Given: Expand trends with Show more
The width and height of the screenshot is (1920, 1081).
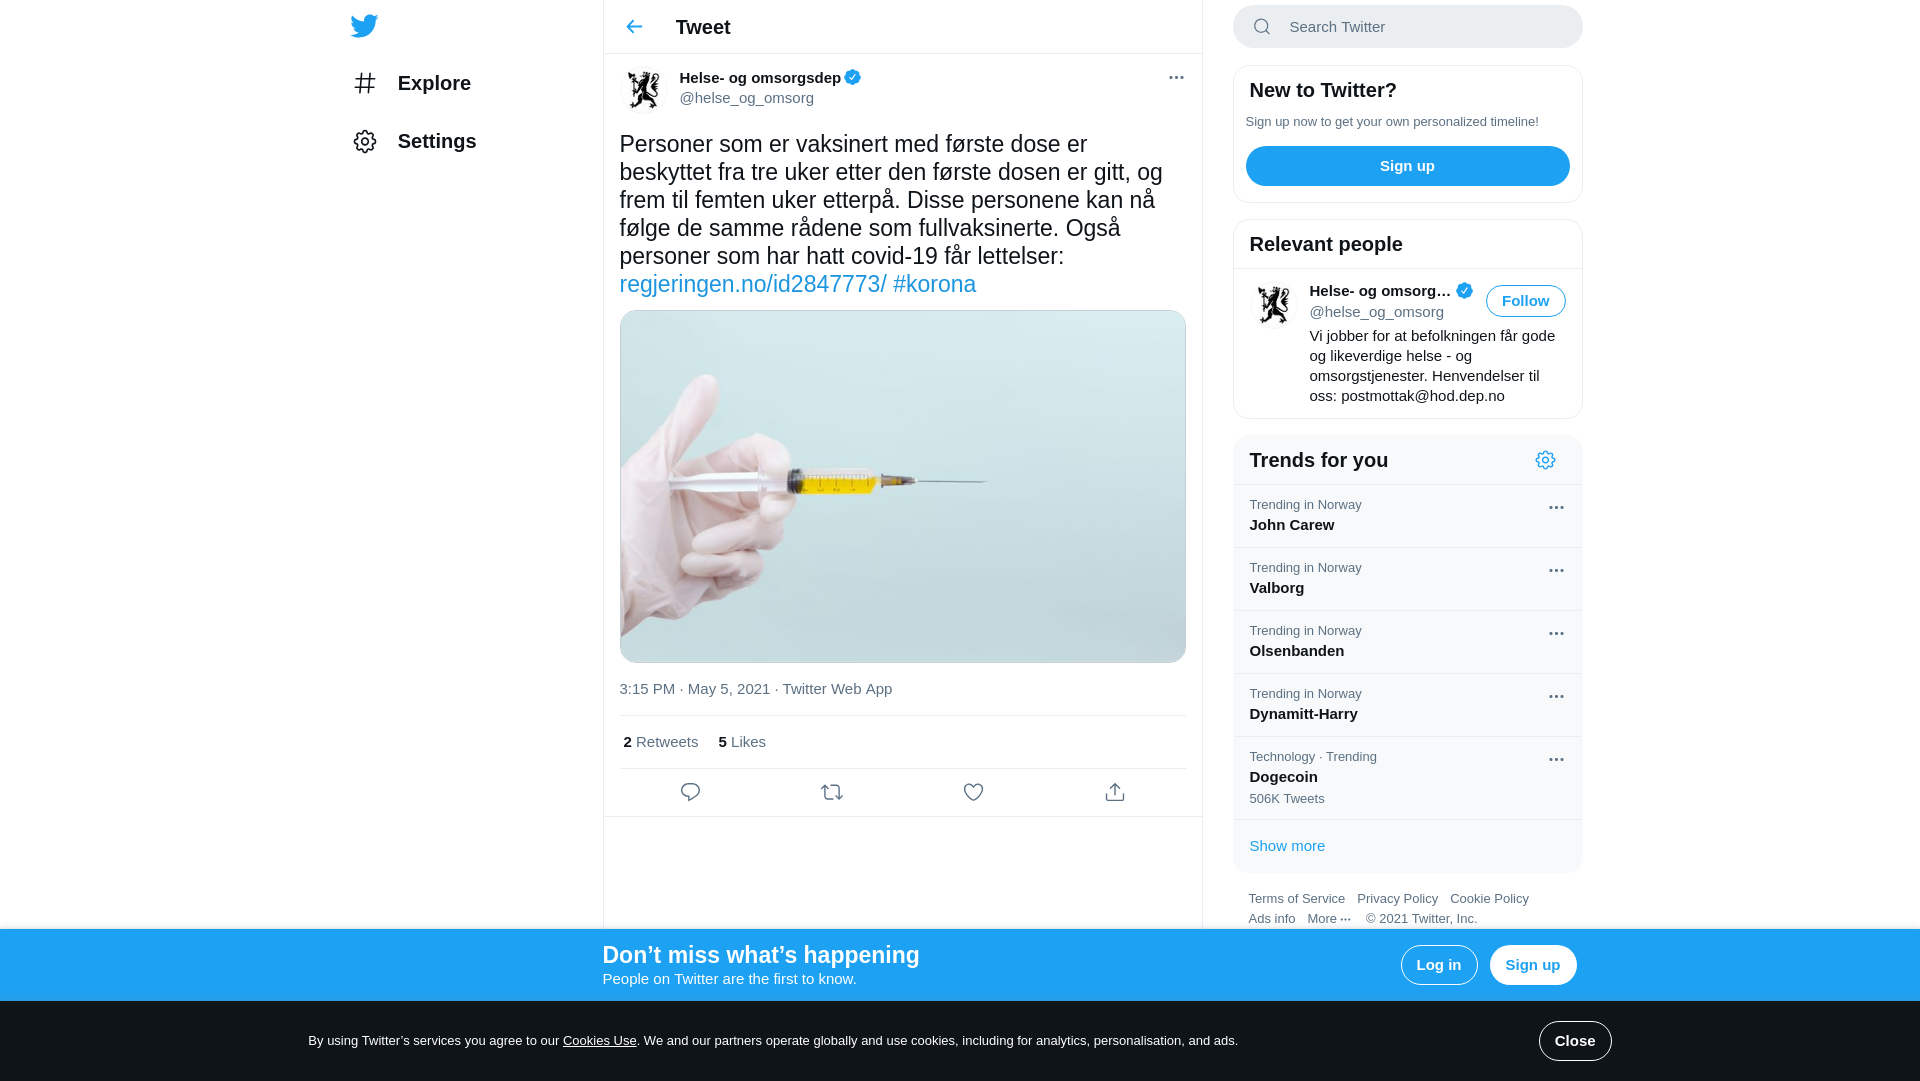Looking at the screenshot, I should point(1287,846).
